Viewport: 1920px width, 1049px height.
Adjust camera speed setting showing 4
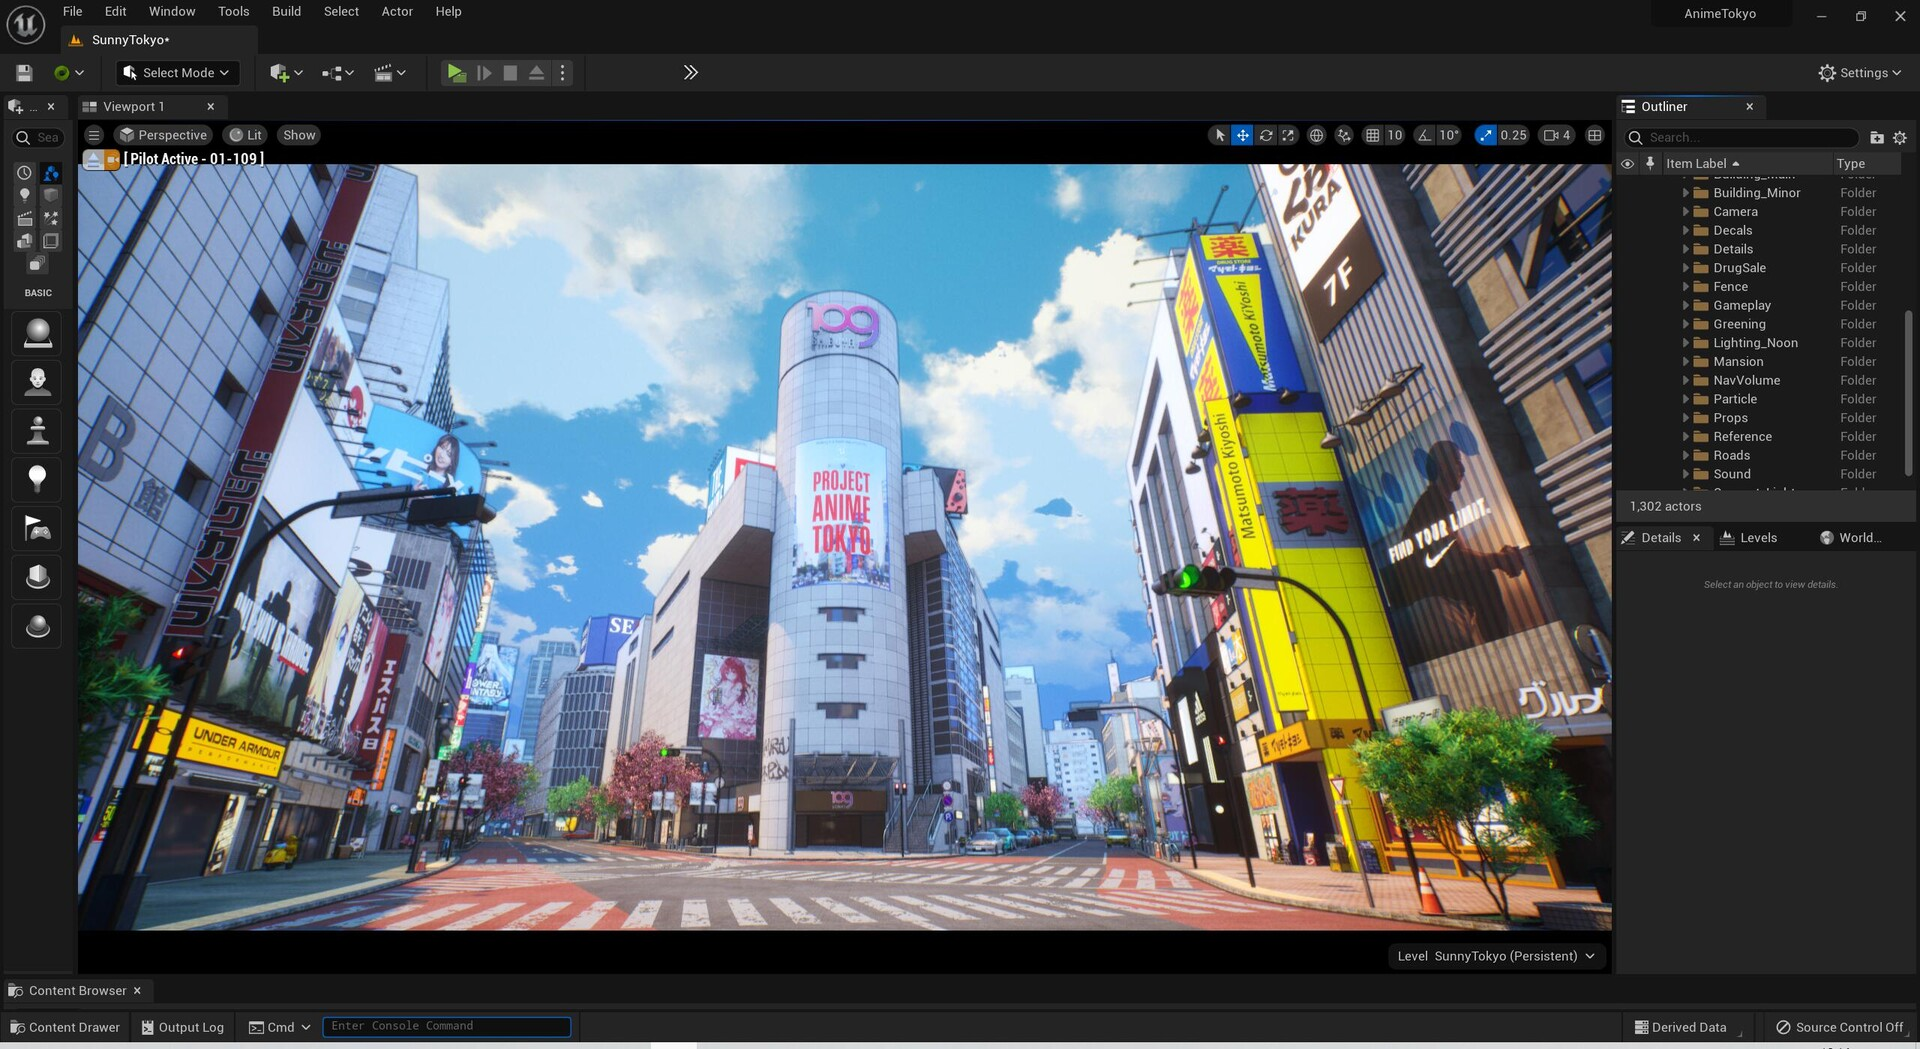[1557, 135]
